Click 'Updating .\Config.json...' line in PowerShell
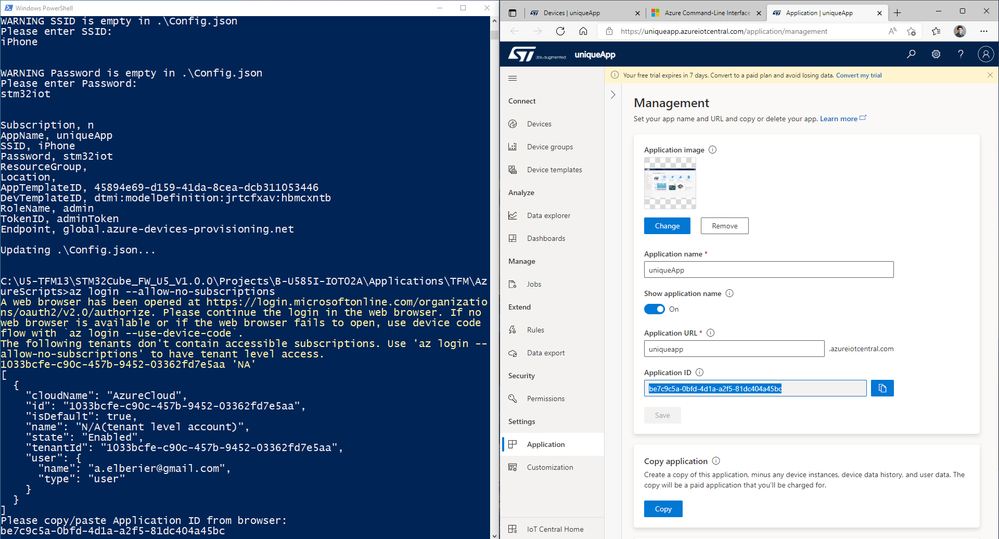The height and width of the screenshot is (539, 999). [78, 250]
